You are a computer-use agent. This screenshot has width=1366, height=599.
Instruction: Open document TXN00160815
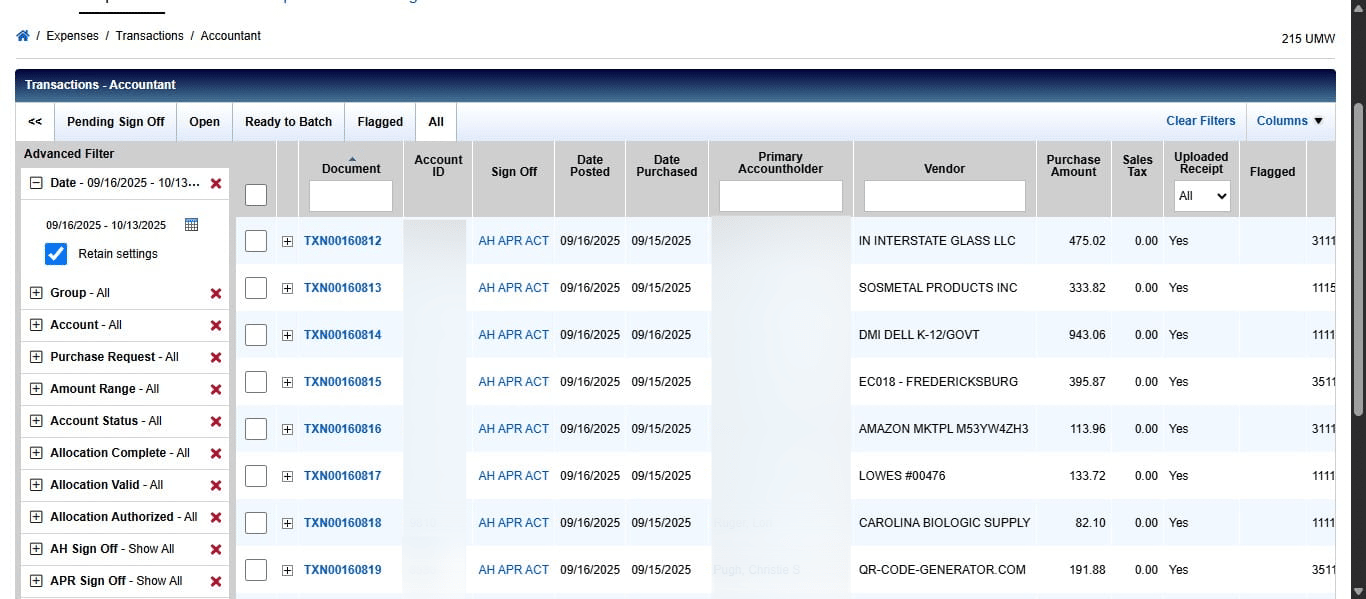343,381
